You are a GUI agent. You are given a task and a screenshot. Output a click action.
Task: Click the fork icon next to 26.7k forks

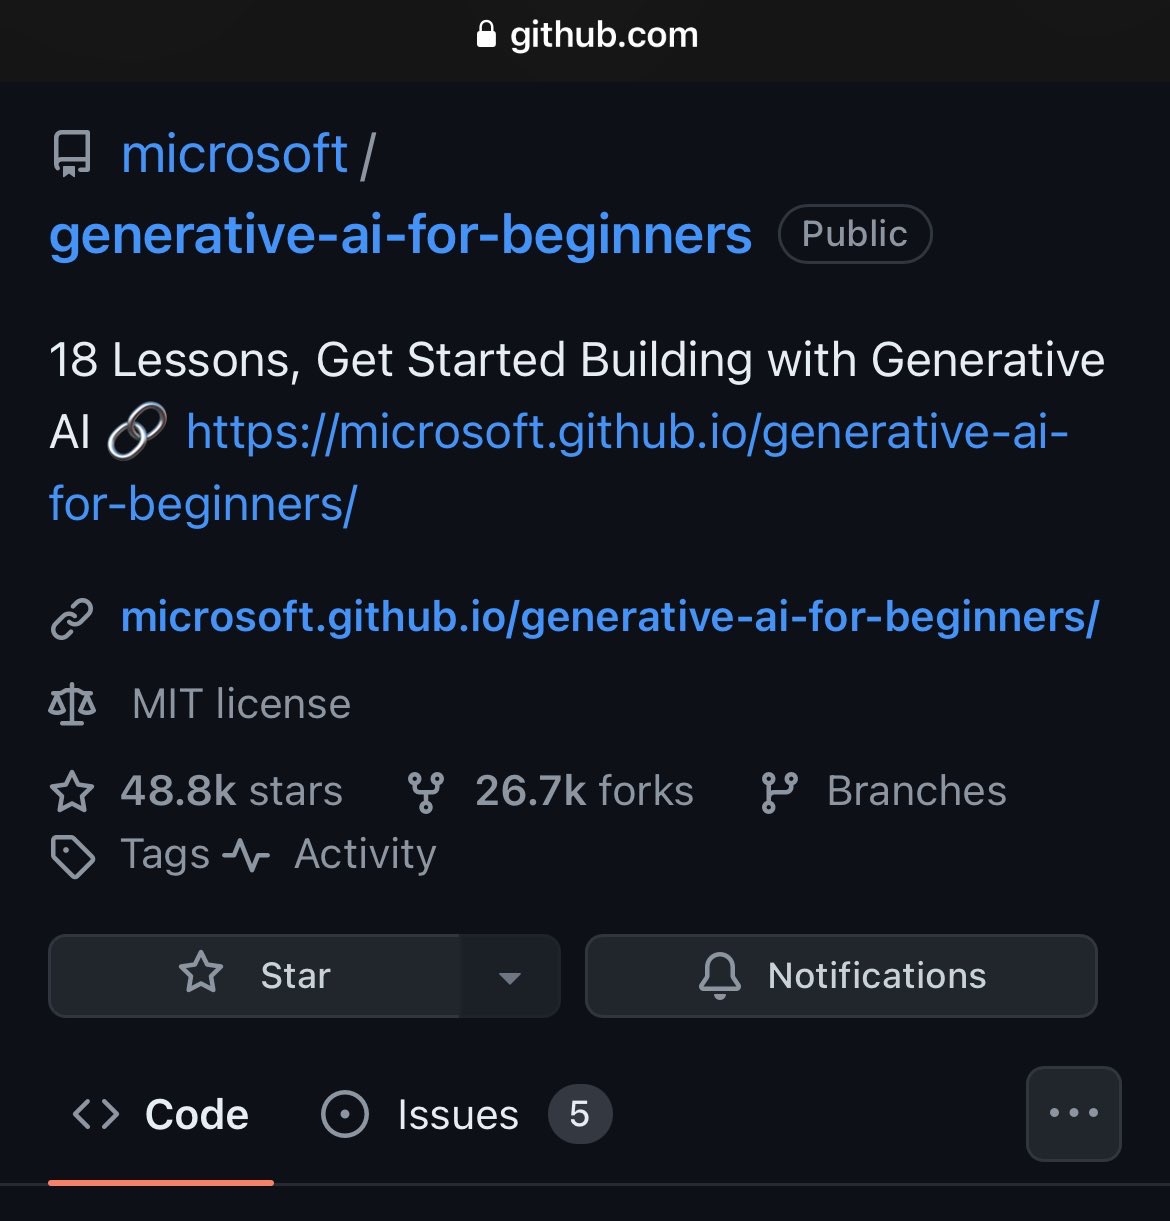426,792
